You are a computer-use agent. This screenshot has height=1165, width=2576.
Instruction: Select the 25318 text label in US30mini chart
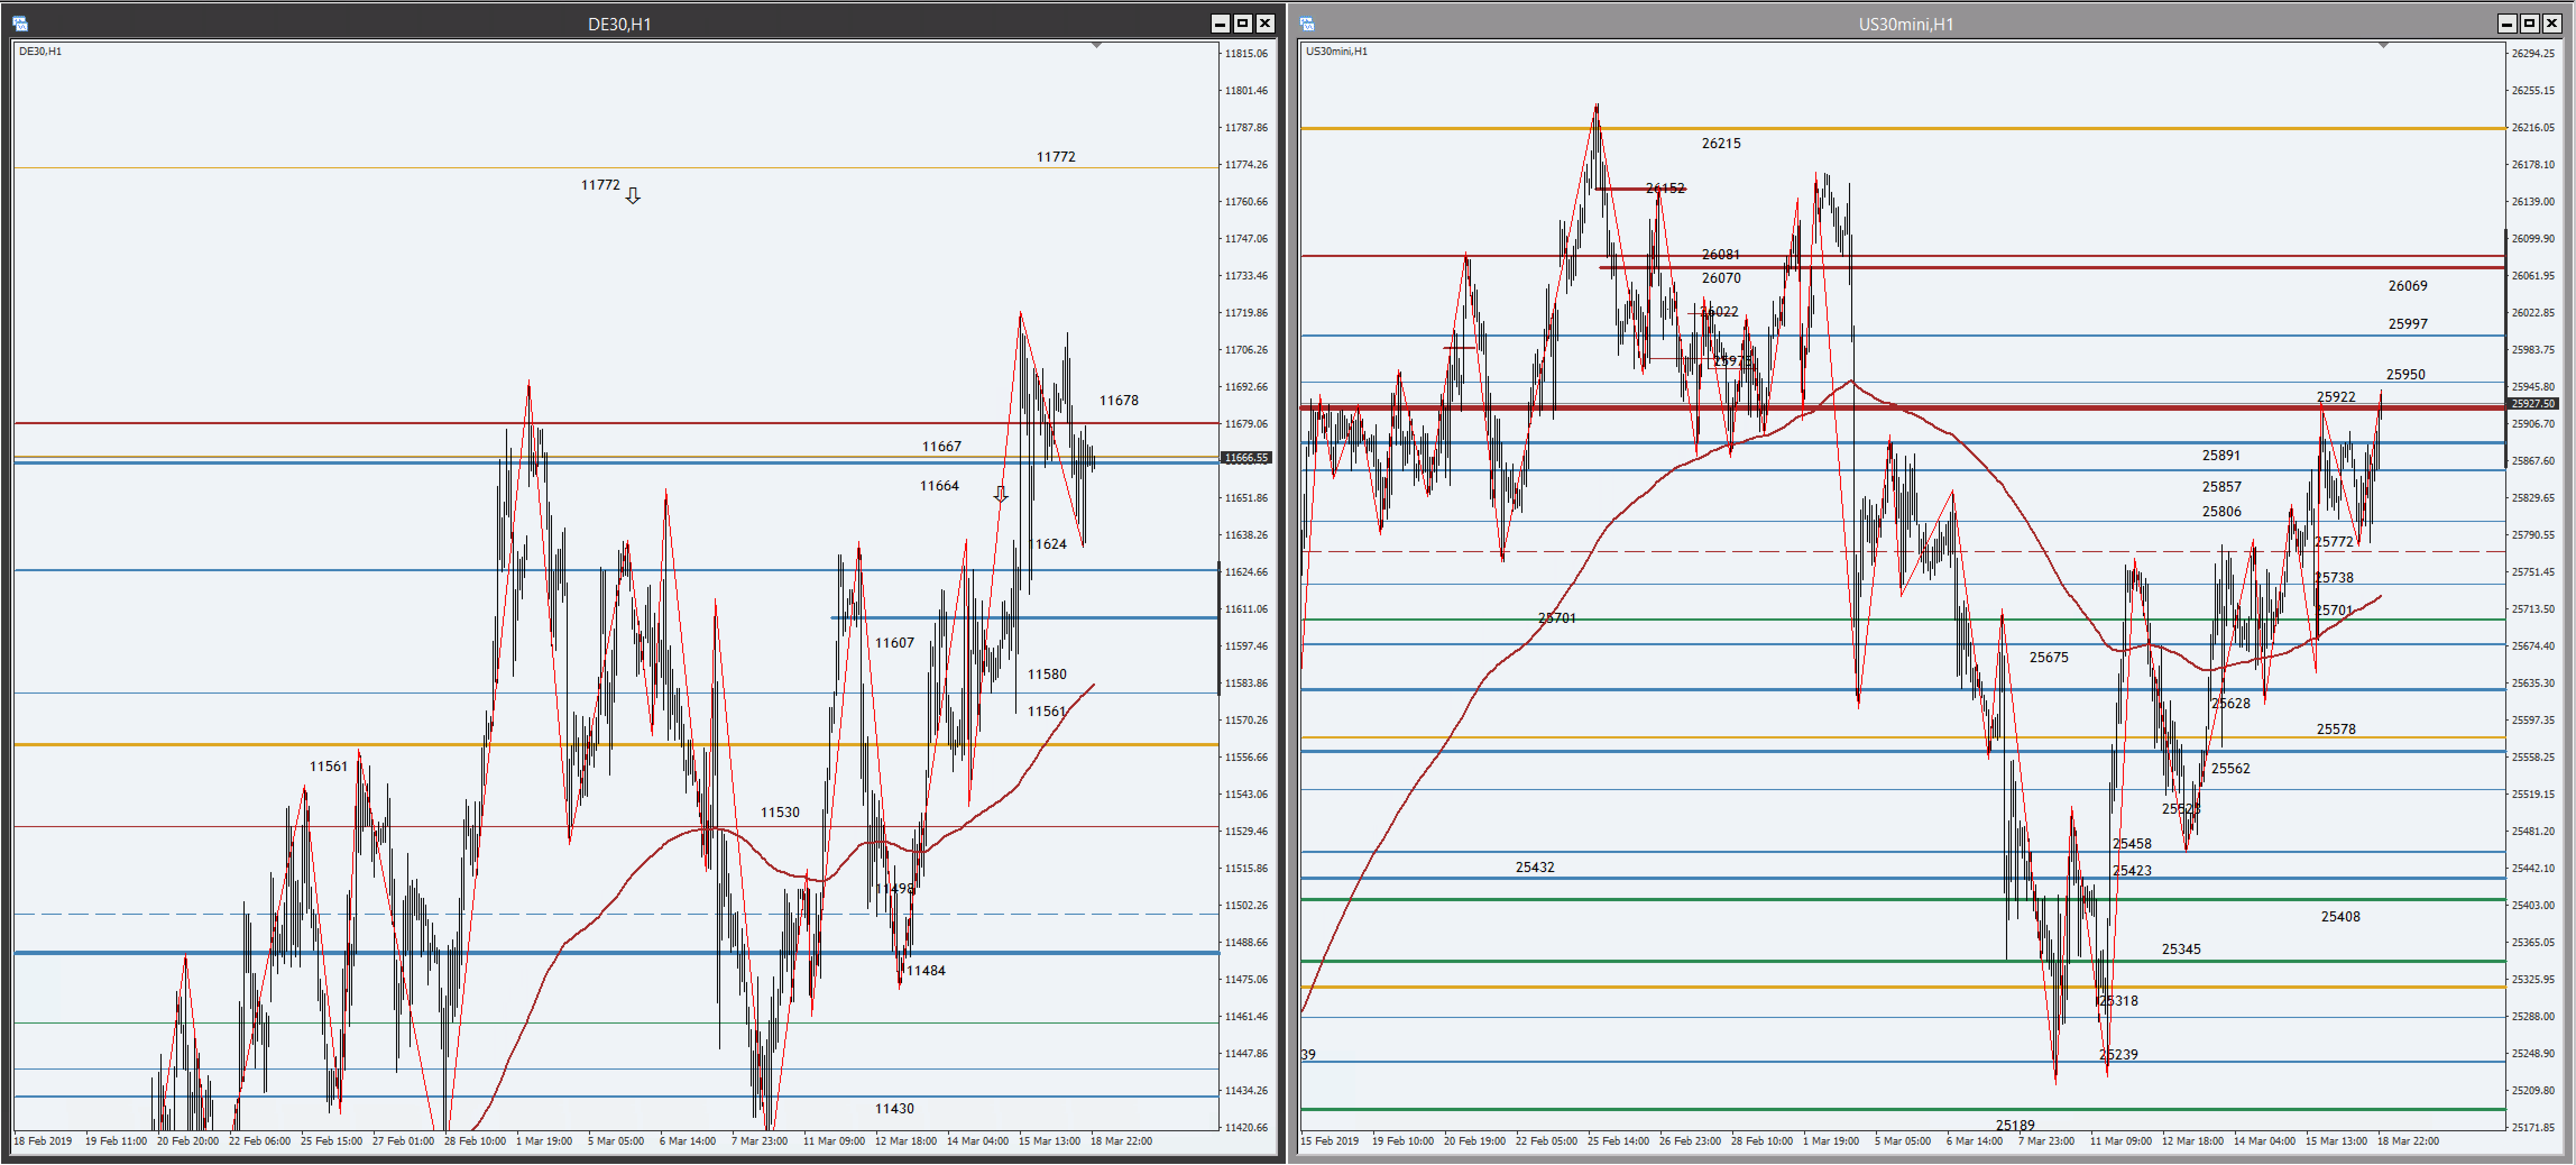tap(2120, 1001)
